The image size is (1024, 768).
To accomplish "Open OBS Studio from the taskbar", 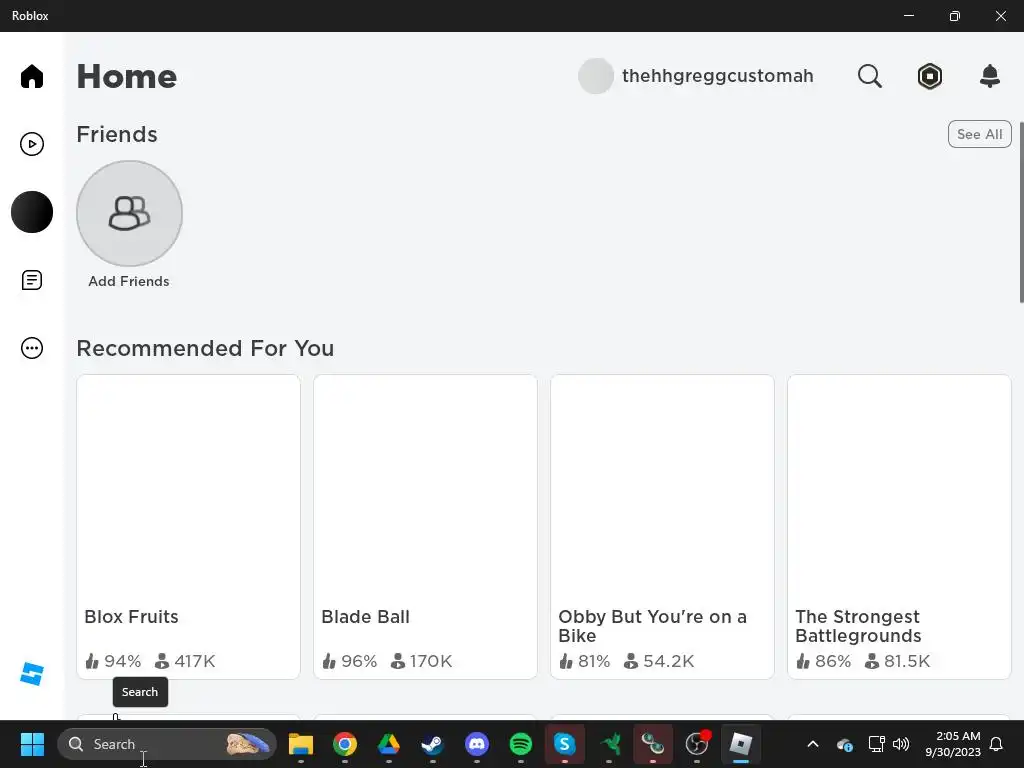I will (697, 744).
